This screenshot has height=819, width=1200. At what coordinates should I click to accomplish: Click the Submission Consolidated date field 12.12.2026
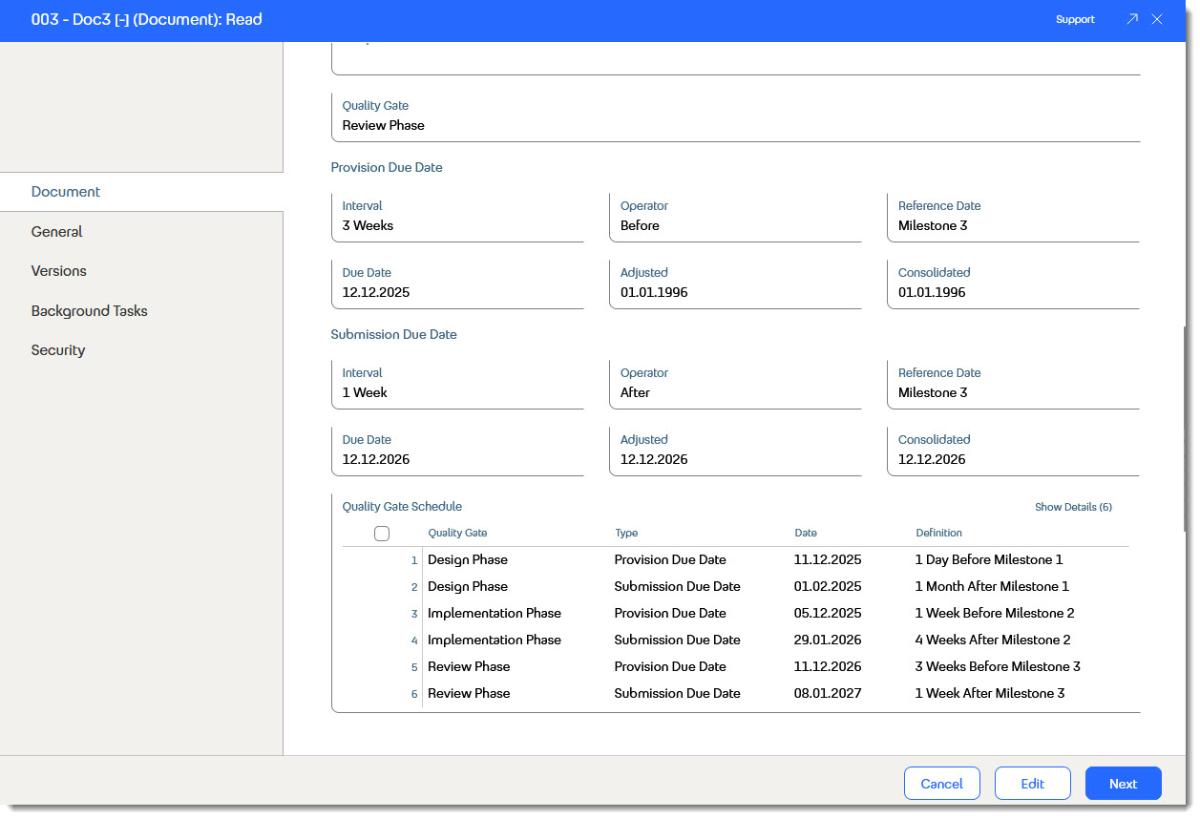(x=1013, y=450)
